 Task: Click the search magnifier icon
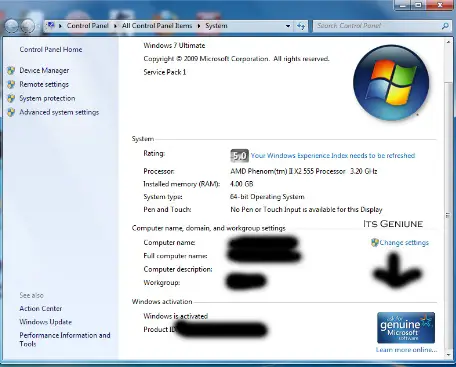(445, 26)
